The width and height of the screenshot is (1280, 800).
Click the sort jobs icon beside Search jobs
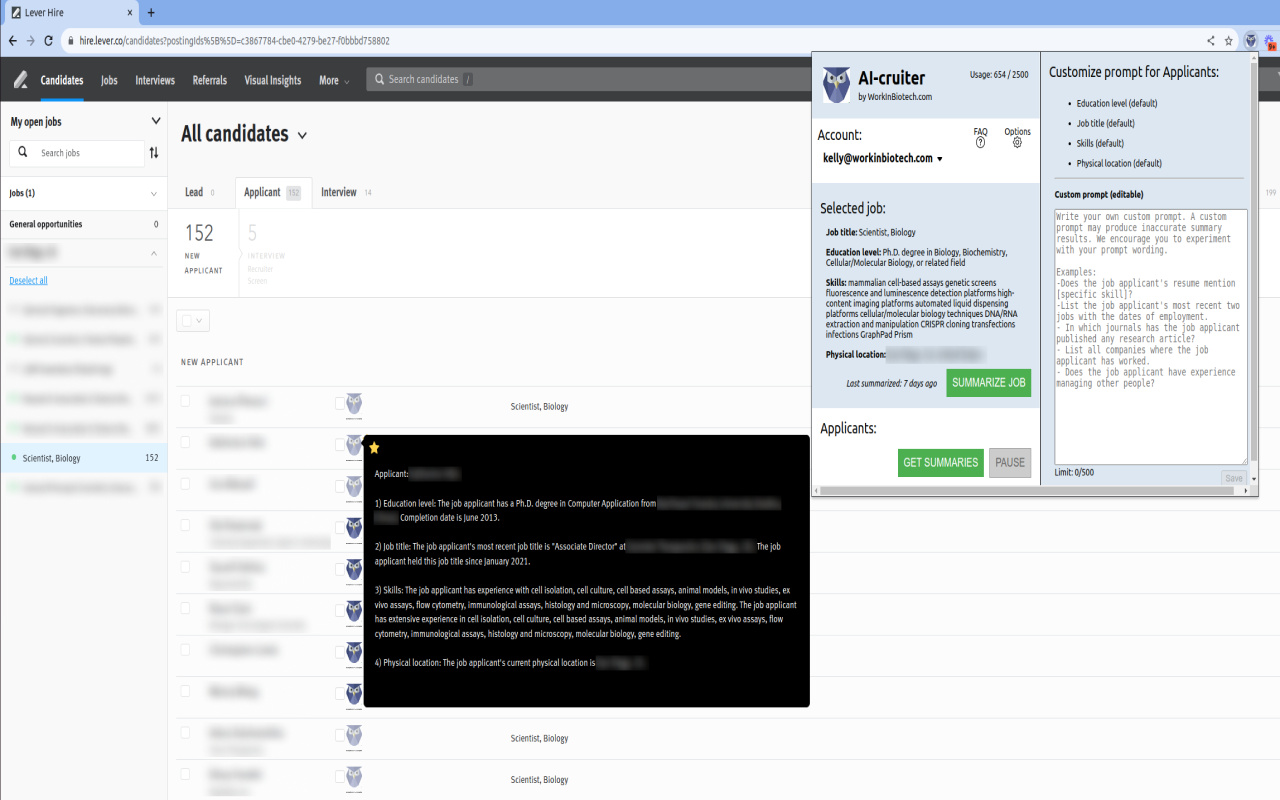tap(154, 153)
